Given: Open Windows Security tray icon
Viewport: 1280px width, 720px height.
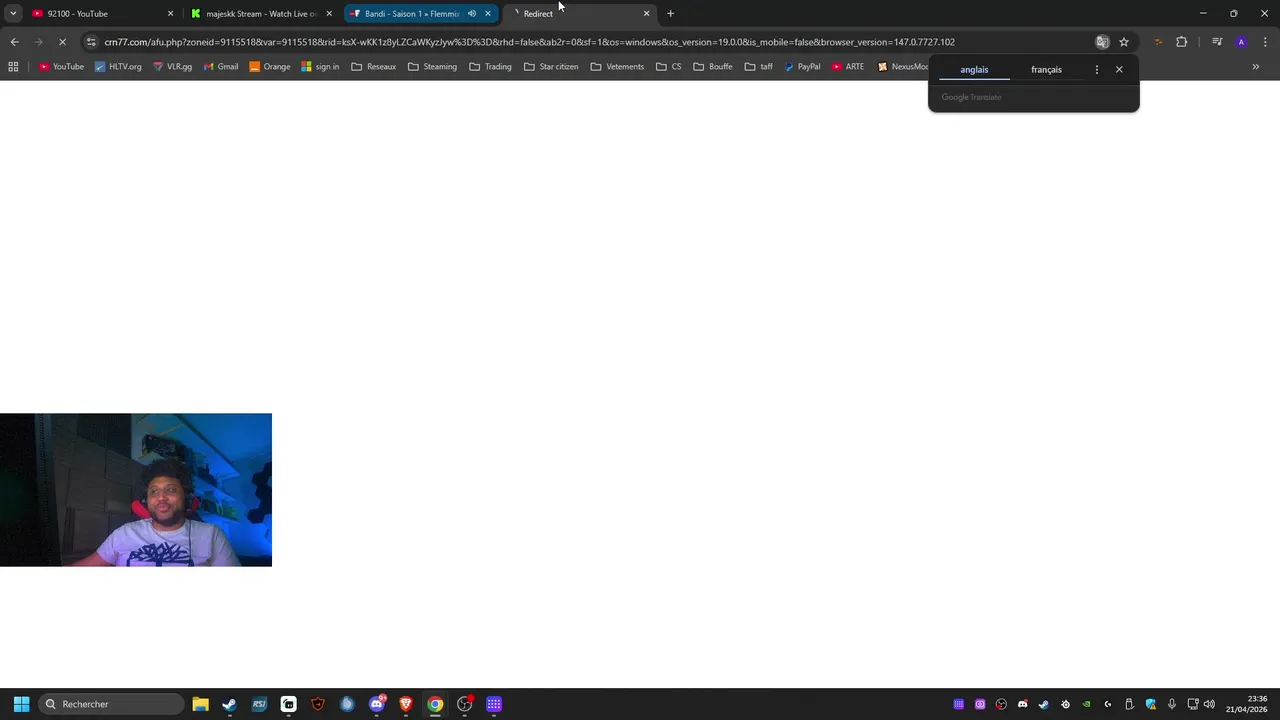Looking at the screenshot, I should click(1151, 704).
